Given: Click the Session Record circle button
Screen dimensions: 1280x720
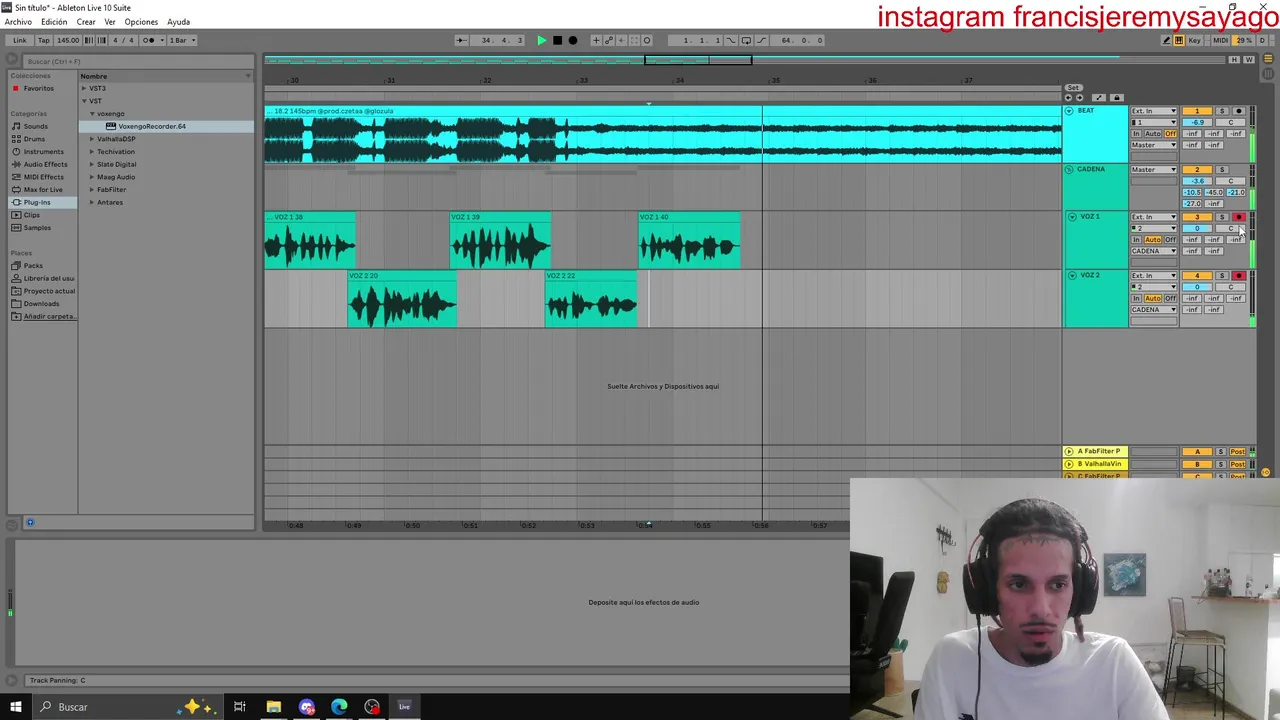Looking at the screenshot, I should (x=646, y=40).
